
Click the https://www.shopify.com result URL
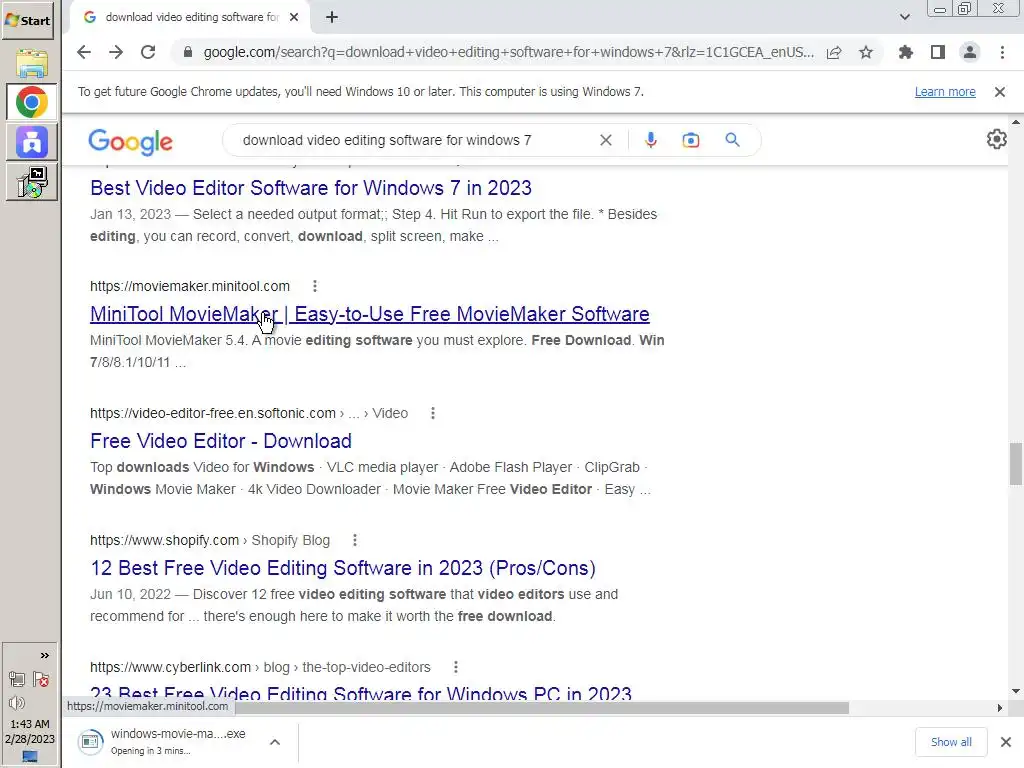(x=165, y=540)
